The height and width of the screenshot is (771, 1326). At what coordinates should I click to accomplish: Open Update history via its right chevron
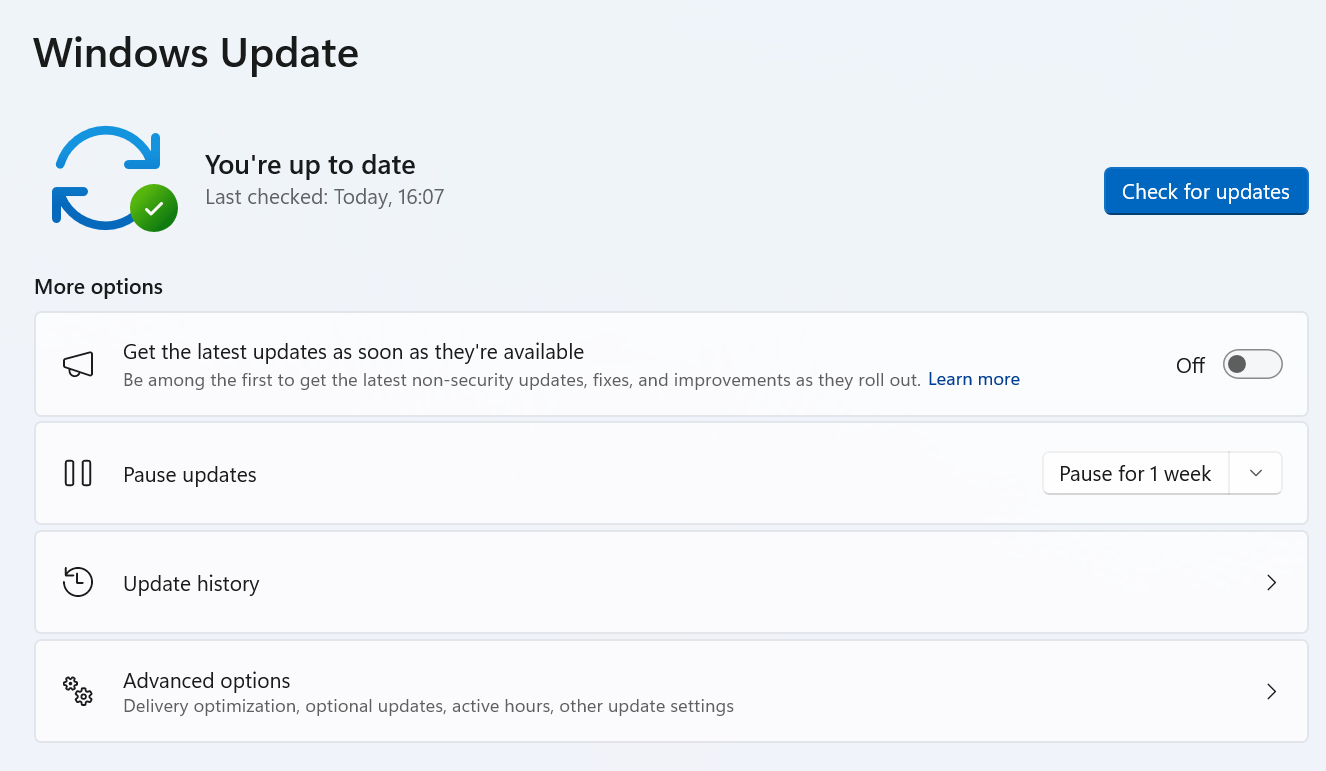tap(1271, 582)
